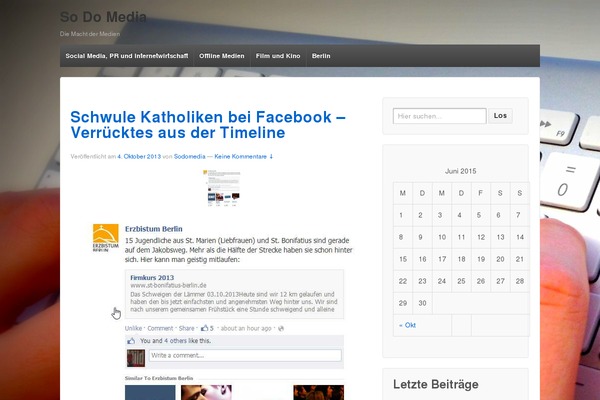Focus the Hier suchen search field
The height and width of the screenshot is (400, 600).
pyautogui.click(x=440, y=116)
